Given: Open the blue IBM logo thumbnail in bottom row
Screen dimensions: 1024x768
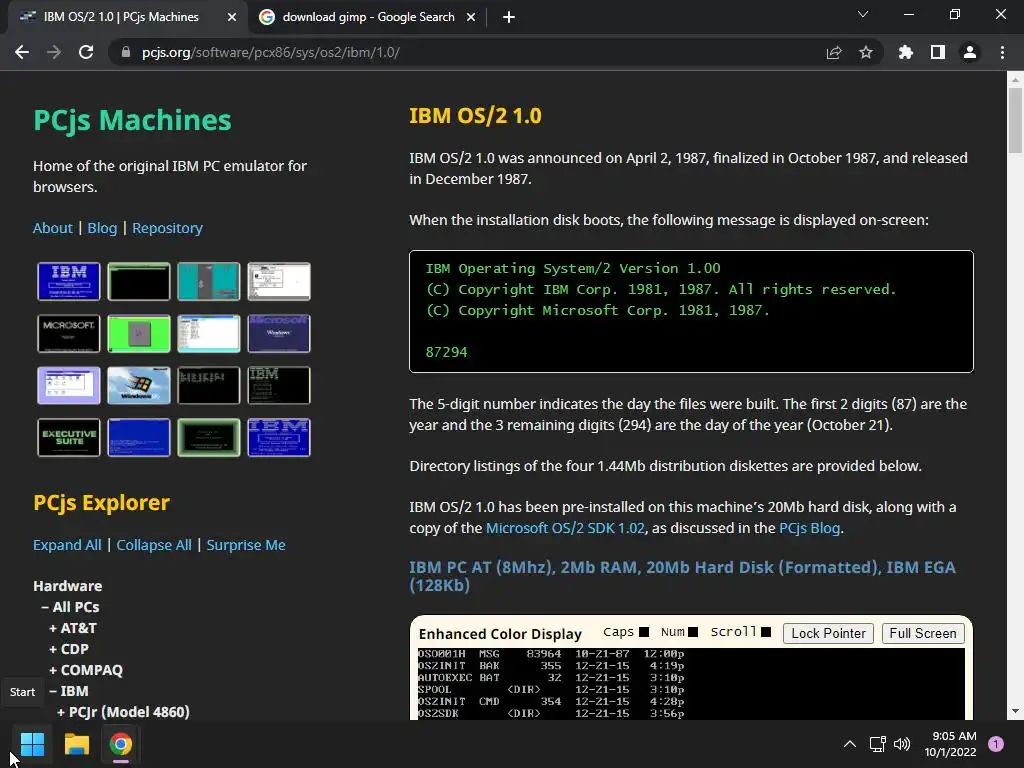Looking at the screenshot, I should point(279,438).
